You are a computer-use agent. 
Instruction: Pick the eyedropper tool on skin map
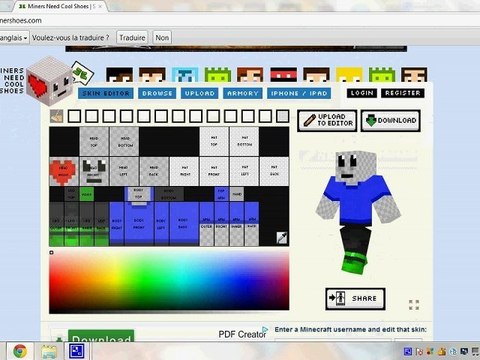[282, 238]
